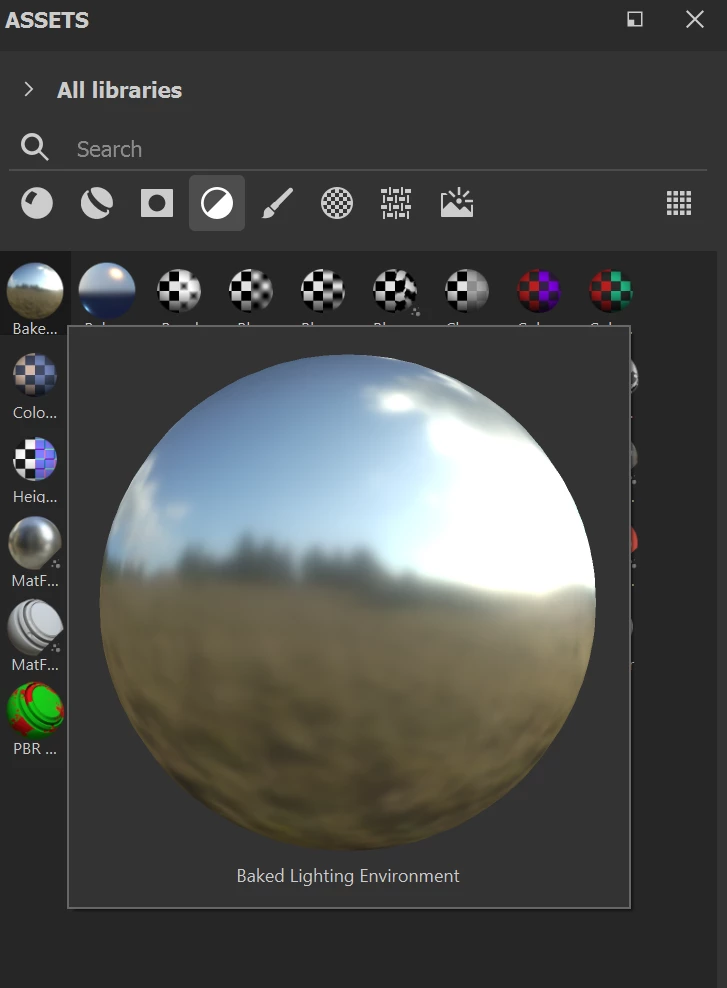Select the chrome MatF... sphere thumbnail

(x=35, y=543)
